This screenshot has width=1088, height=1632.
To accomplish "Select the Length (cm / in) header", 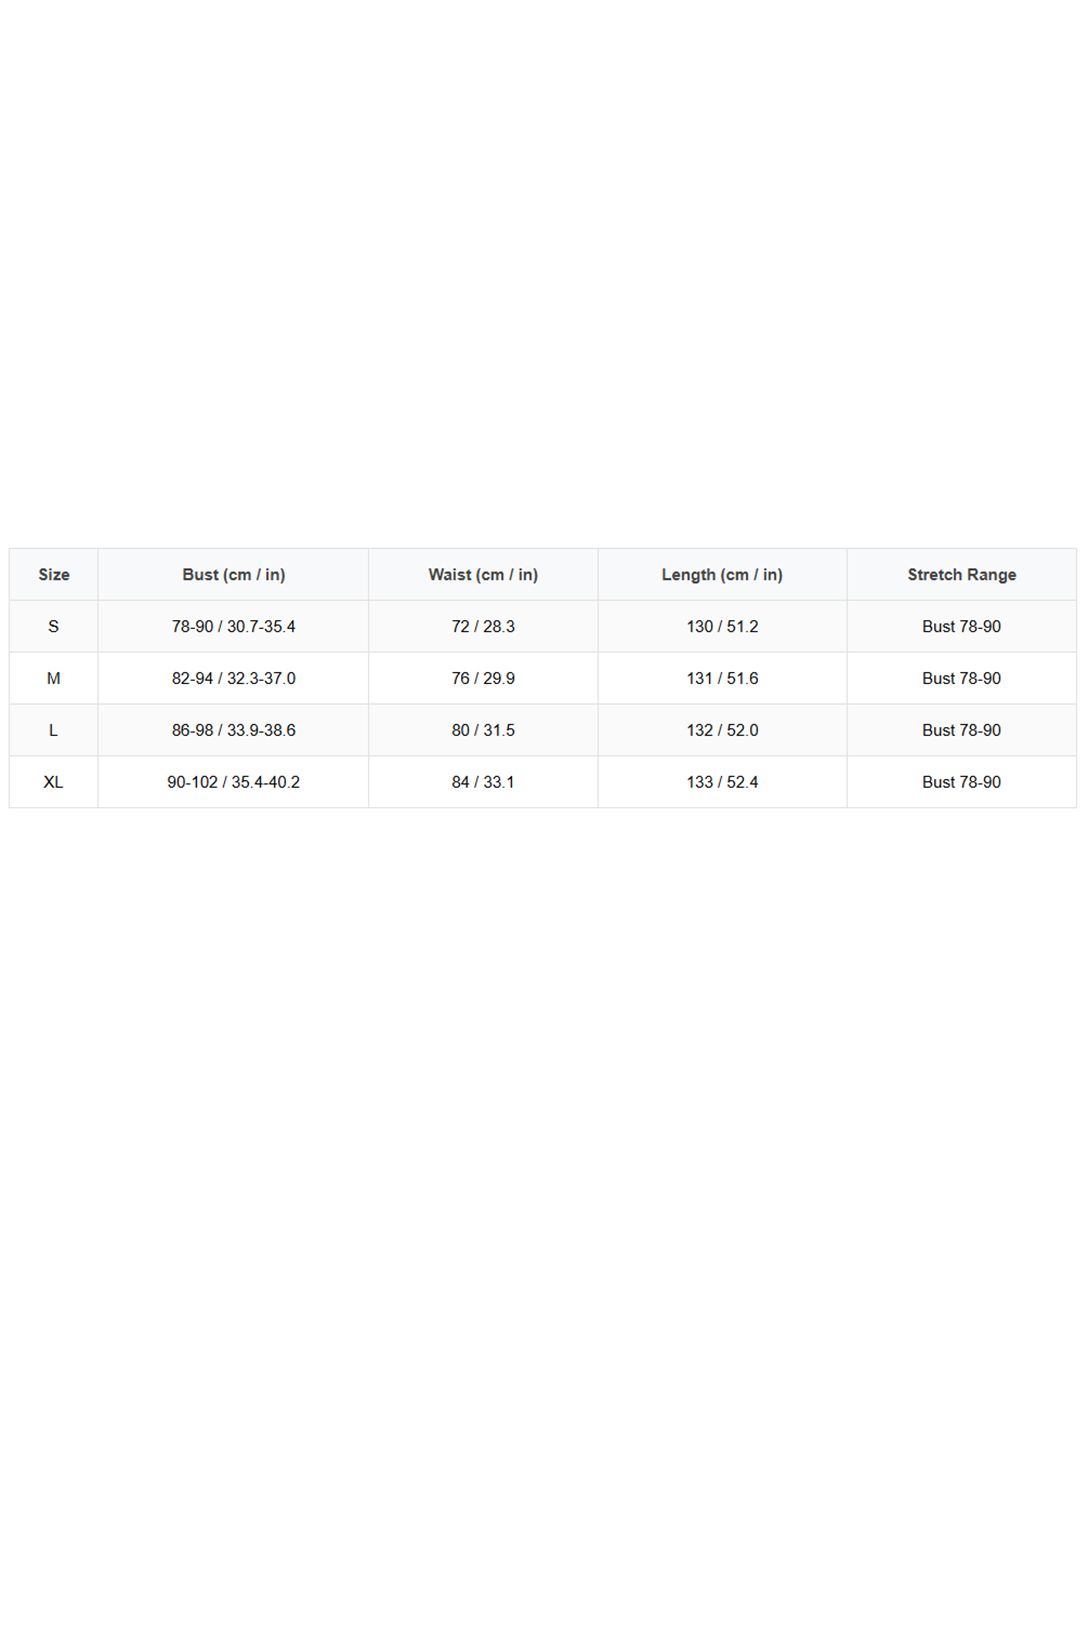I will [x=722, y=574].
